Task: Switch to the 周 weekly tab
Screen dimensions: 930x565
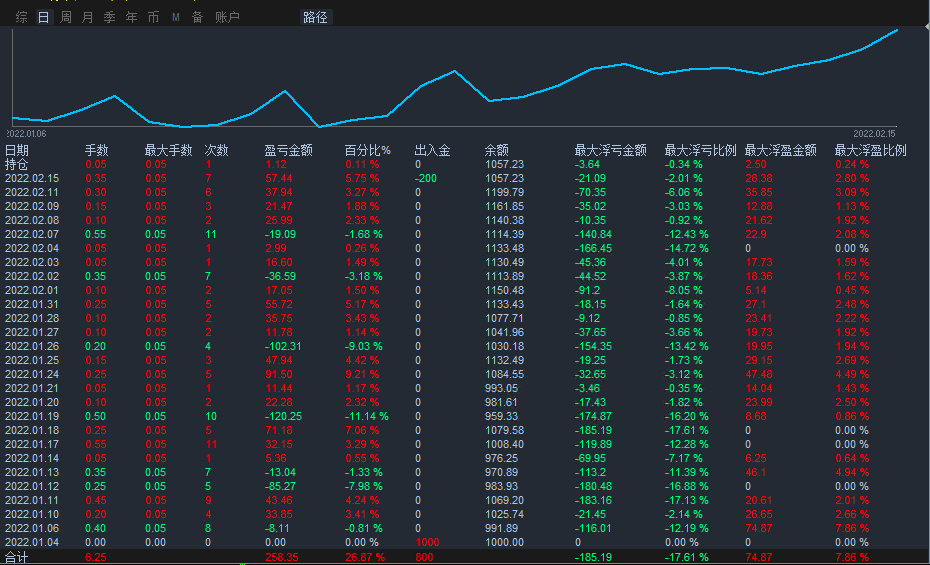Action: click(x=65, y=17)
